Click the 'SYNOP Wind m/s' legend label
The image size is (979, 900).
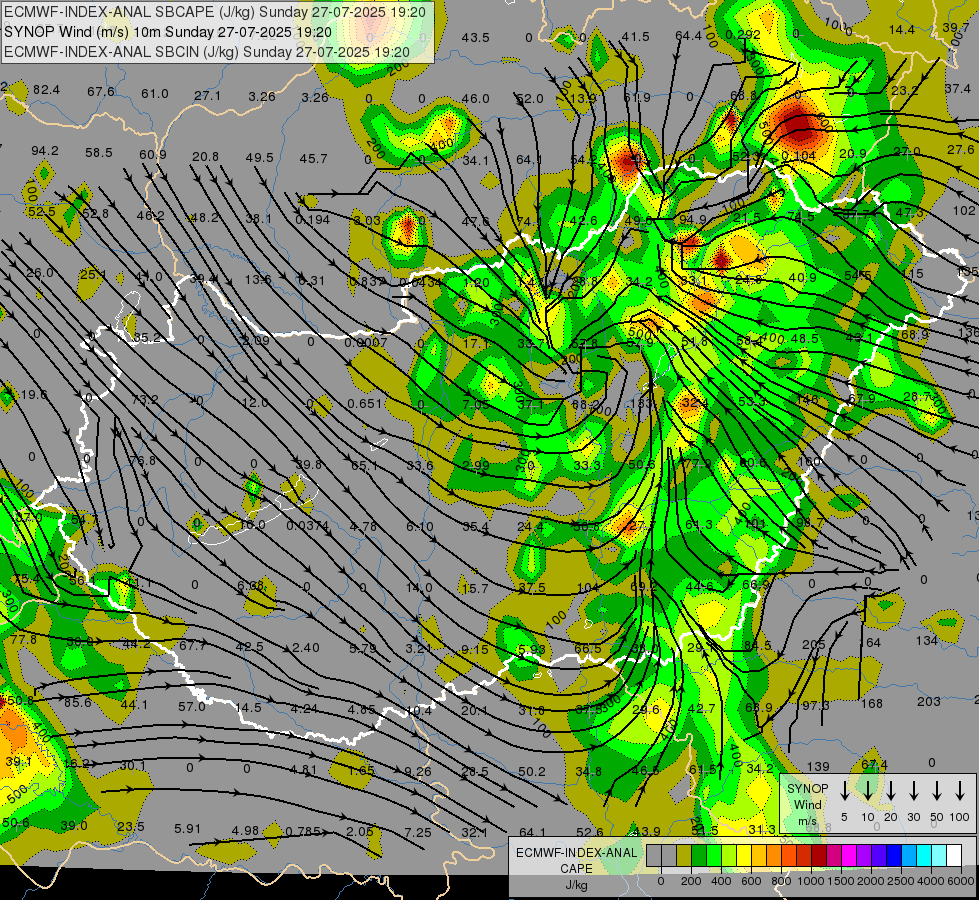(x=807, y=804)
